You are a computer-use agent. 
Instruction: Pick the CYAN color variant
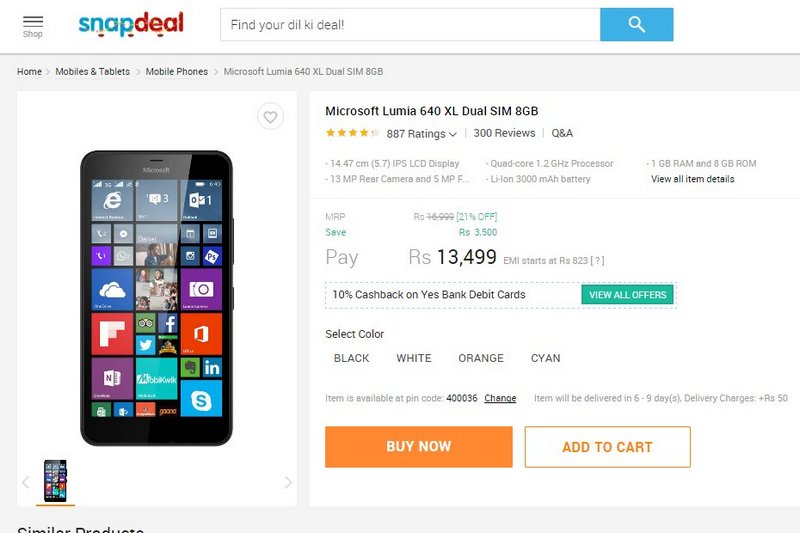(x=545, y=358)
